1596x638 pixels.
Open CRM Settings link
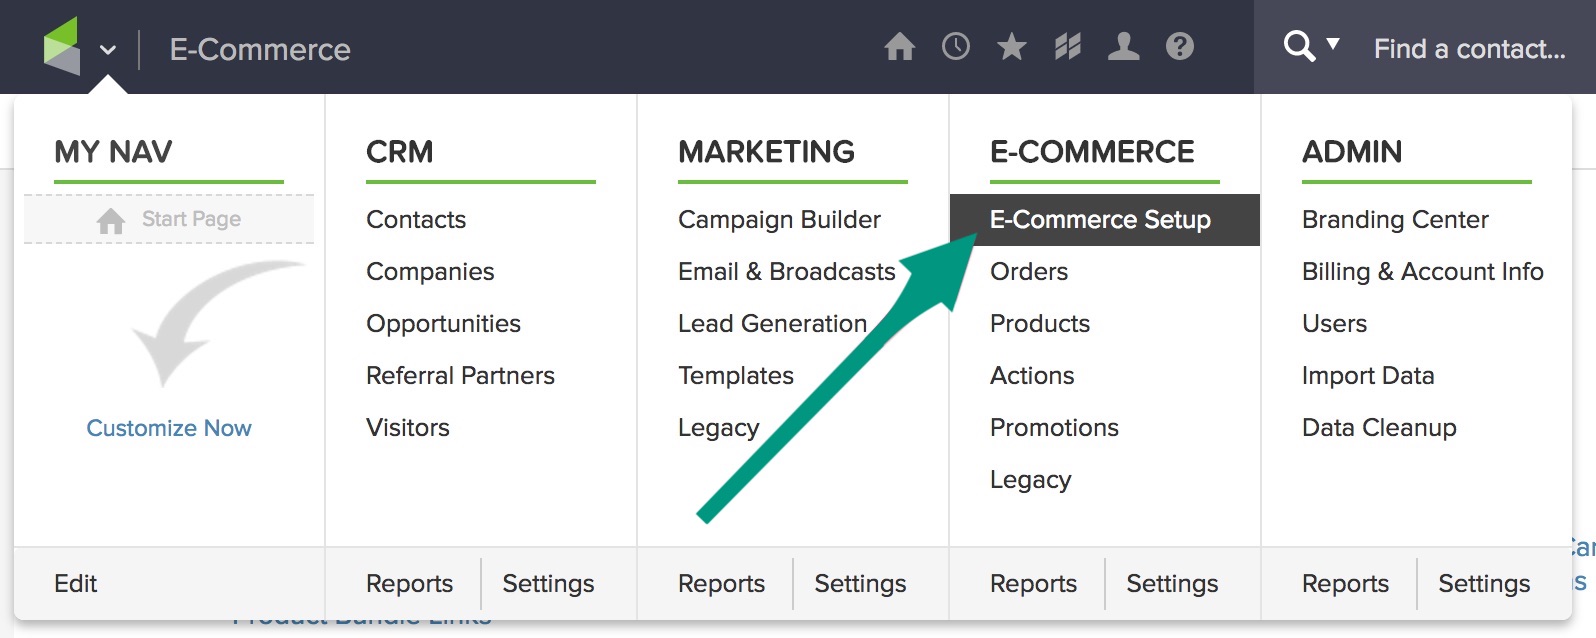[548, 583]
